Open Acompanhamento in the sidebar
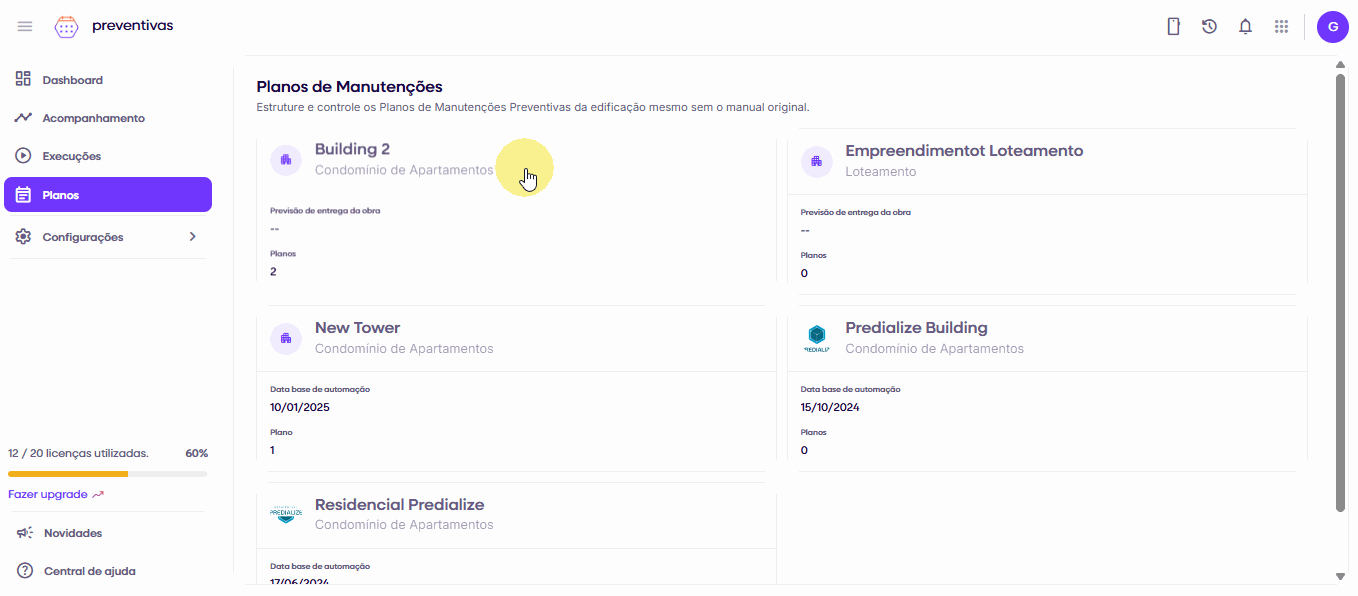This screenshot has height=596, width=1358. coord(108,118)
